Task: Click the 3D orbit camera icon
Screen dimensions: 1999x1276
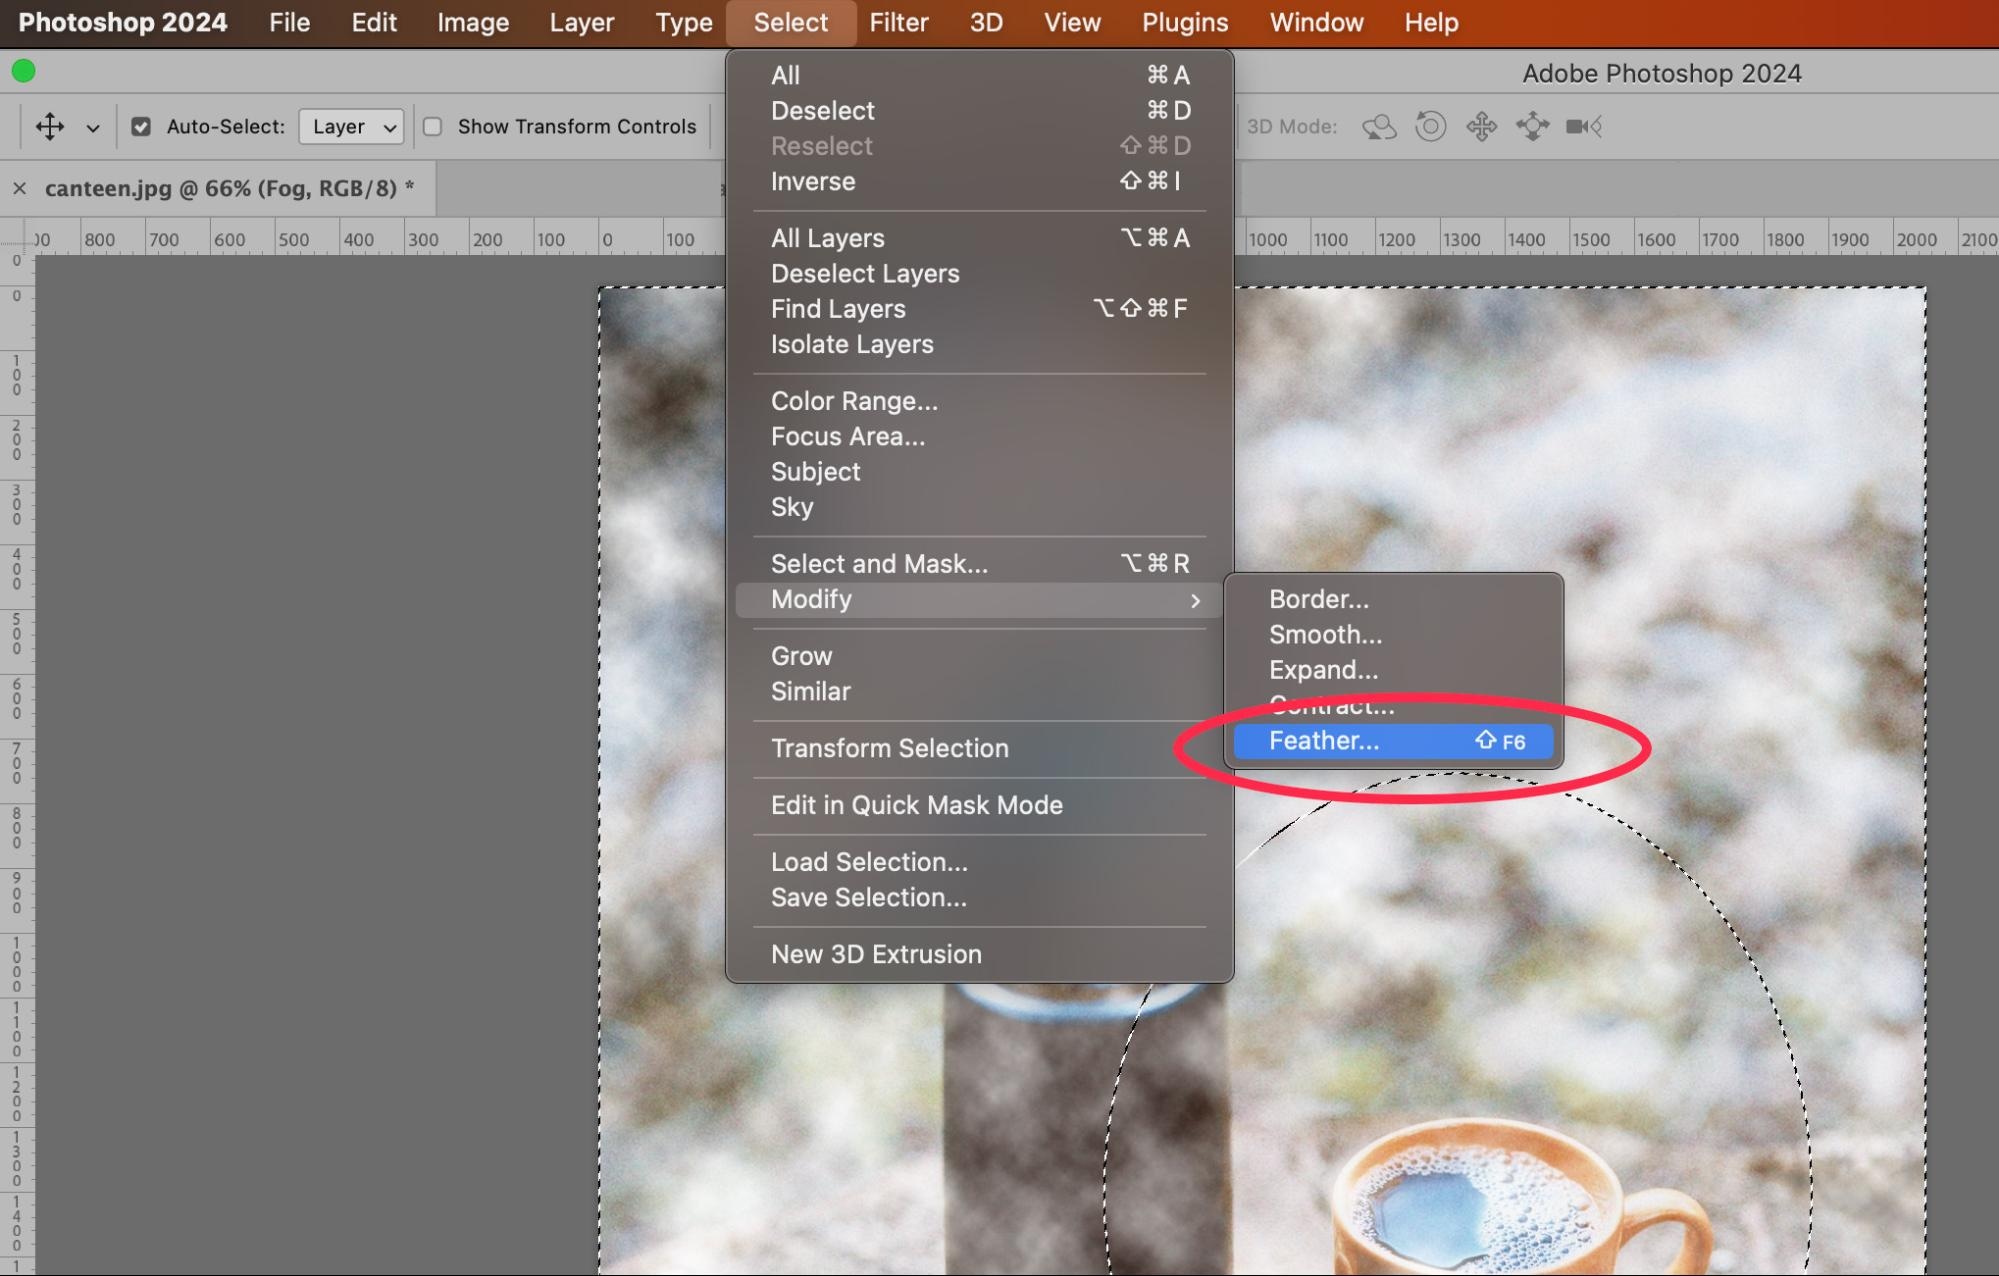Action: (1379, 127)
